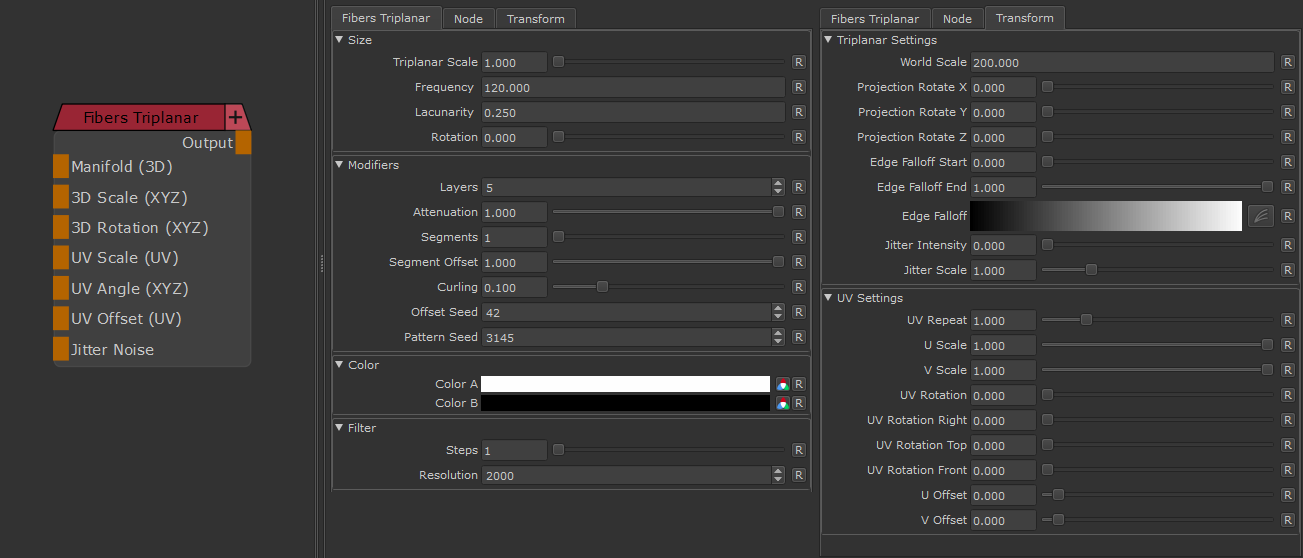Collapse the UV Settings section

click(x=828, y=298)
